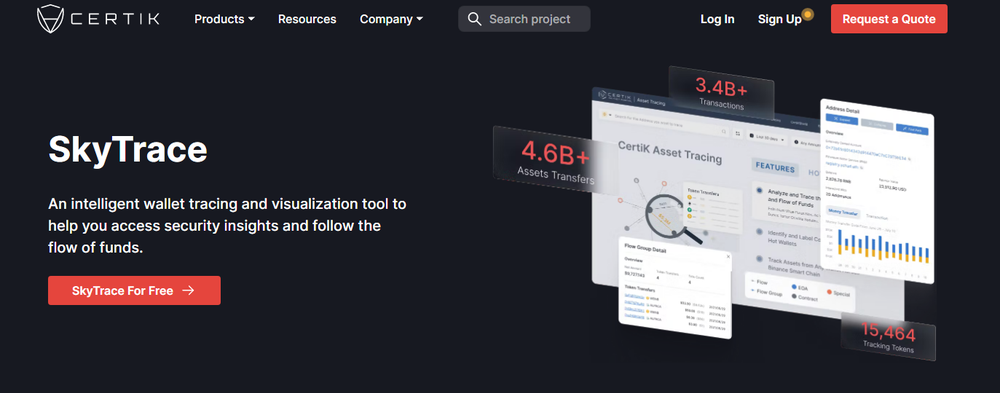Image resolution: width=1000 pixels, height=393 pixels.
Task: Focus the Search project field
Action: [524, 19]
